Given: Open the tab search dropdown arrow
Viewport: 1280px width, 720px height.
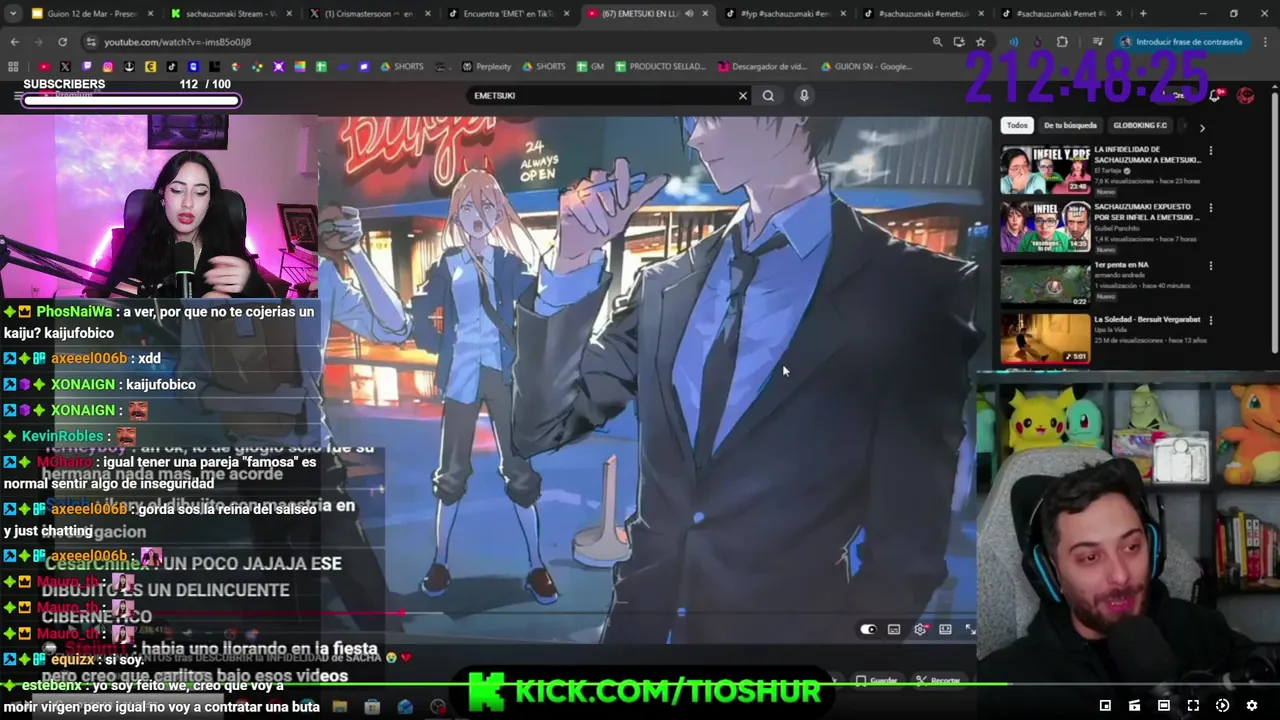Looking at the screenshot, I should pos(13,14).
